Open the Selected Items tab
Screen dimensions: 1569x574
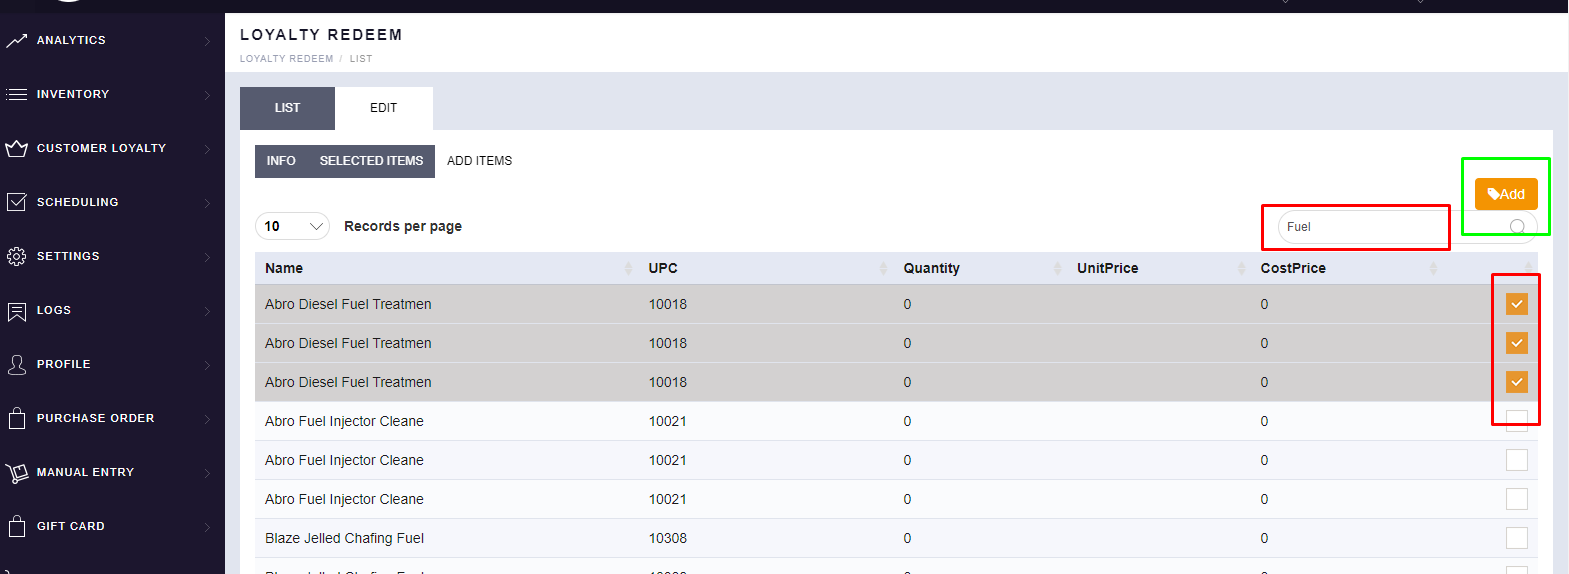371,161
